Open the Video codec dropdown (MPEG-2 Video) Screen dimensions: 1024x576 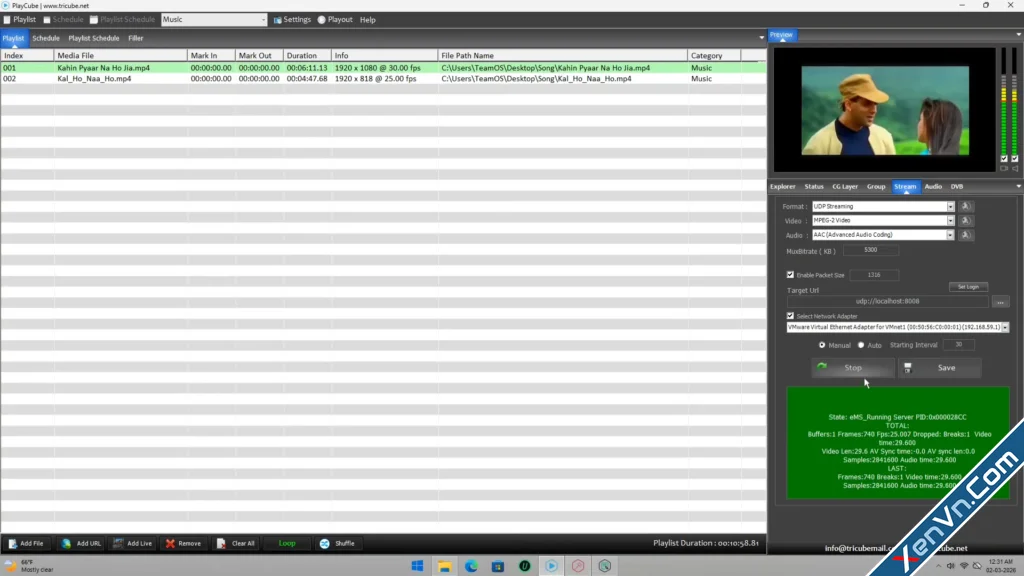click(x=950, y=221)
